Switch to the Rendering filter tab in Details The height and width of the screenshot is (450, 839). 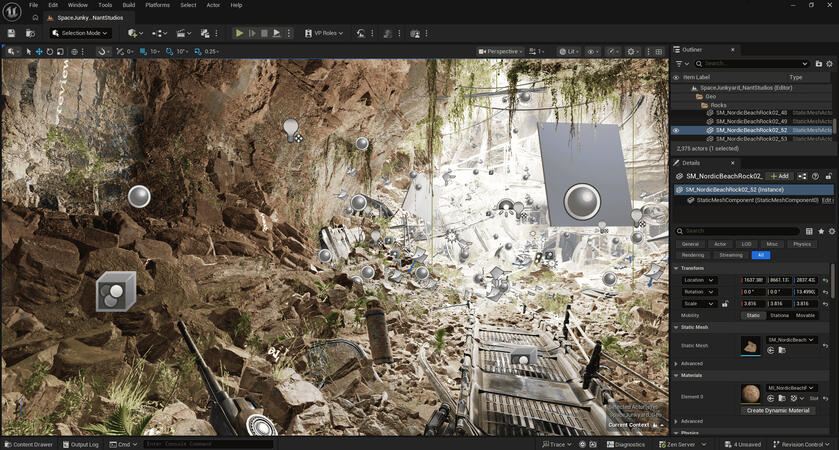[x=692, y=255]
